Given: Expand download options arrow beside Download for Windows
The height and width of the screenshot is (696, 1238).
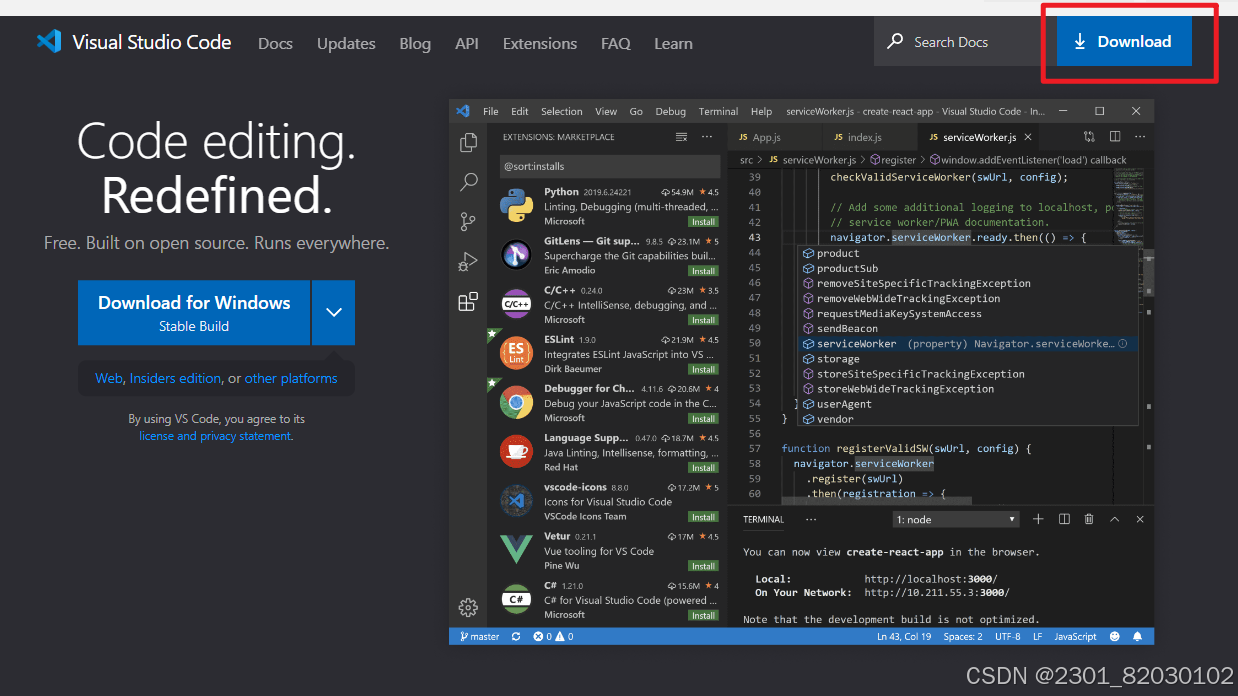Looking at the screenshot, I should 333,312.
